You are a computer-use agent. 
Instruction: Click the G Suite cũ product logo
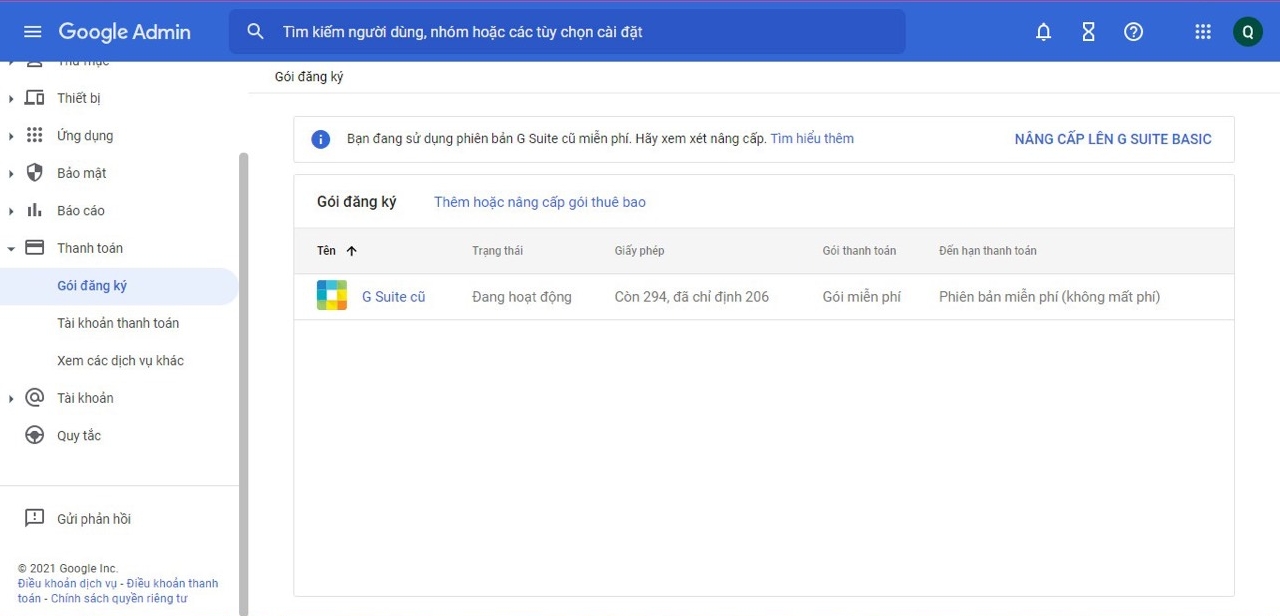pos(332,296)
